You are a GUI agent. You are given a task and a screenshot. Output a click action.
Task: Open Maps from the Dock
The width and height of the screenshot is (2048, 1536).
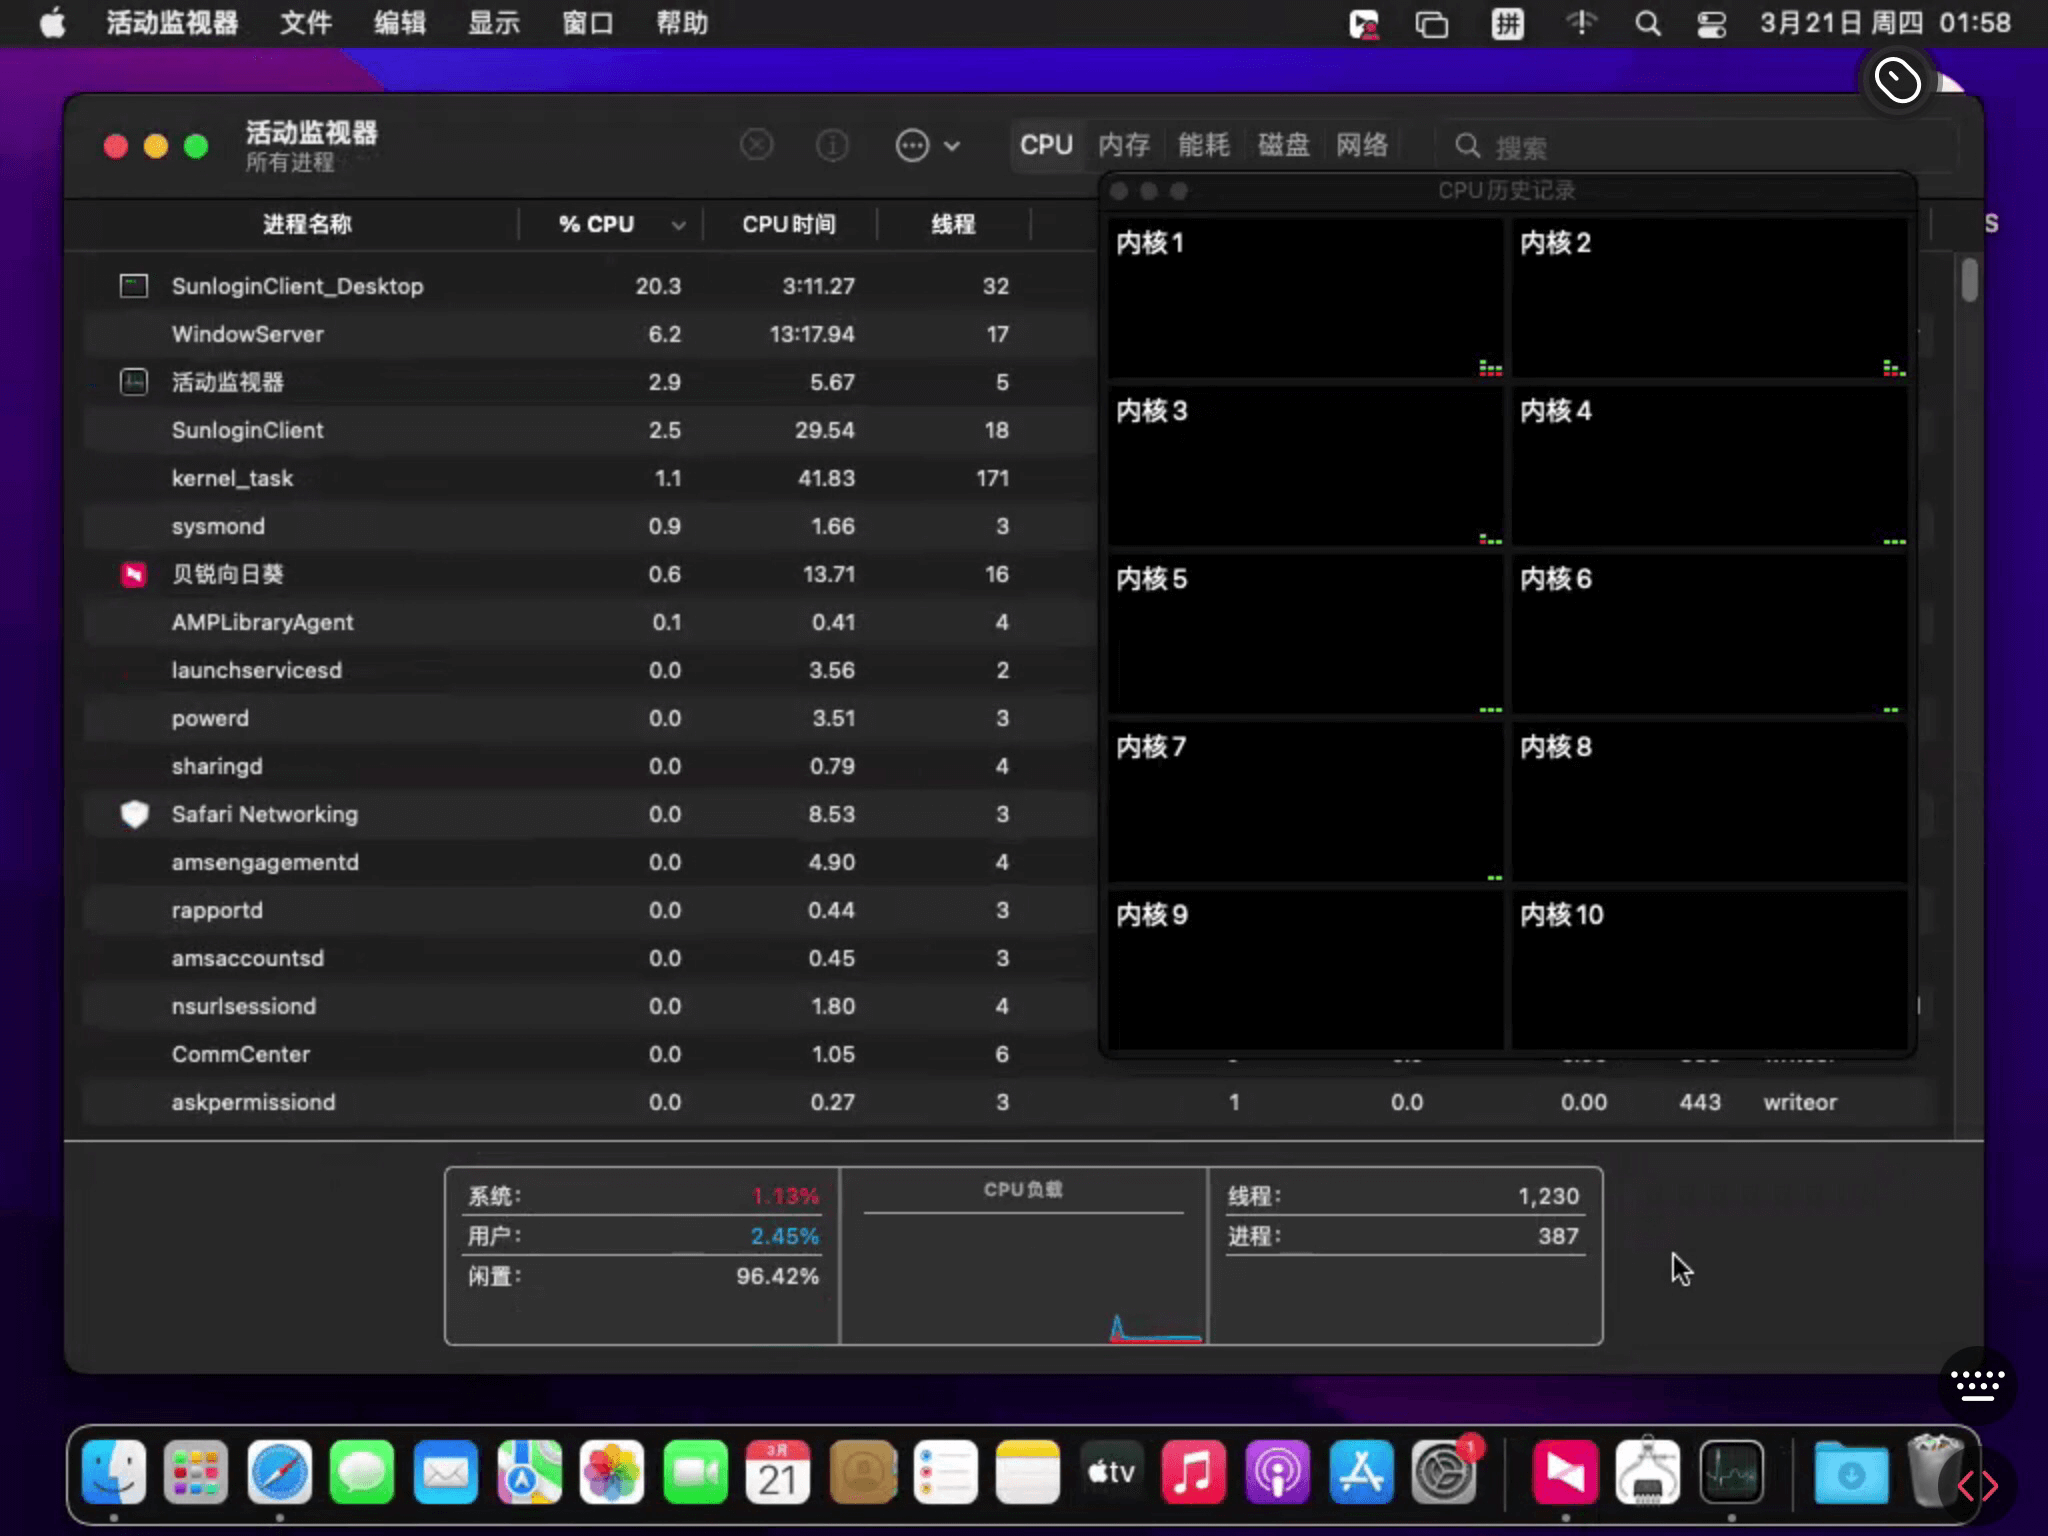pyautogui.click(x=529, y=1472)
